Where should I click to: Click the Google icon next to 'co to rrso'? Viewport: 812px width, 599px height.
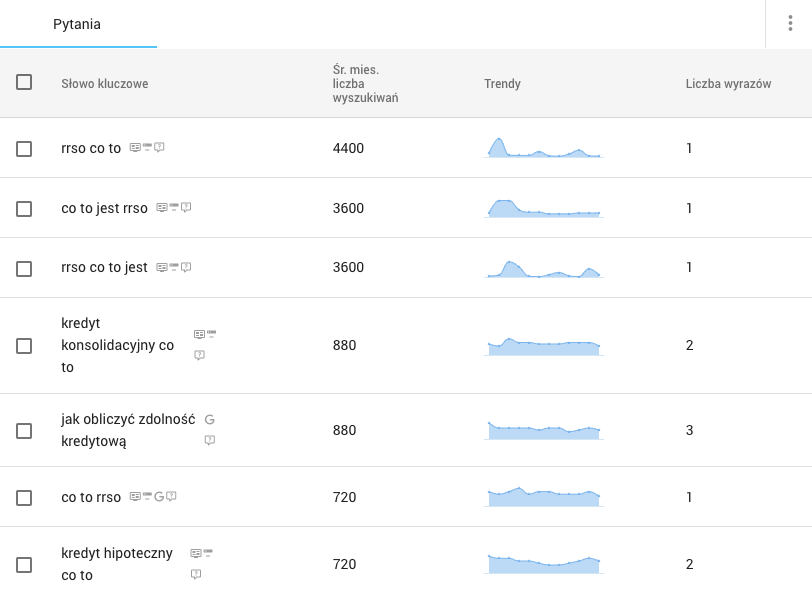coord(159,496)
